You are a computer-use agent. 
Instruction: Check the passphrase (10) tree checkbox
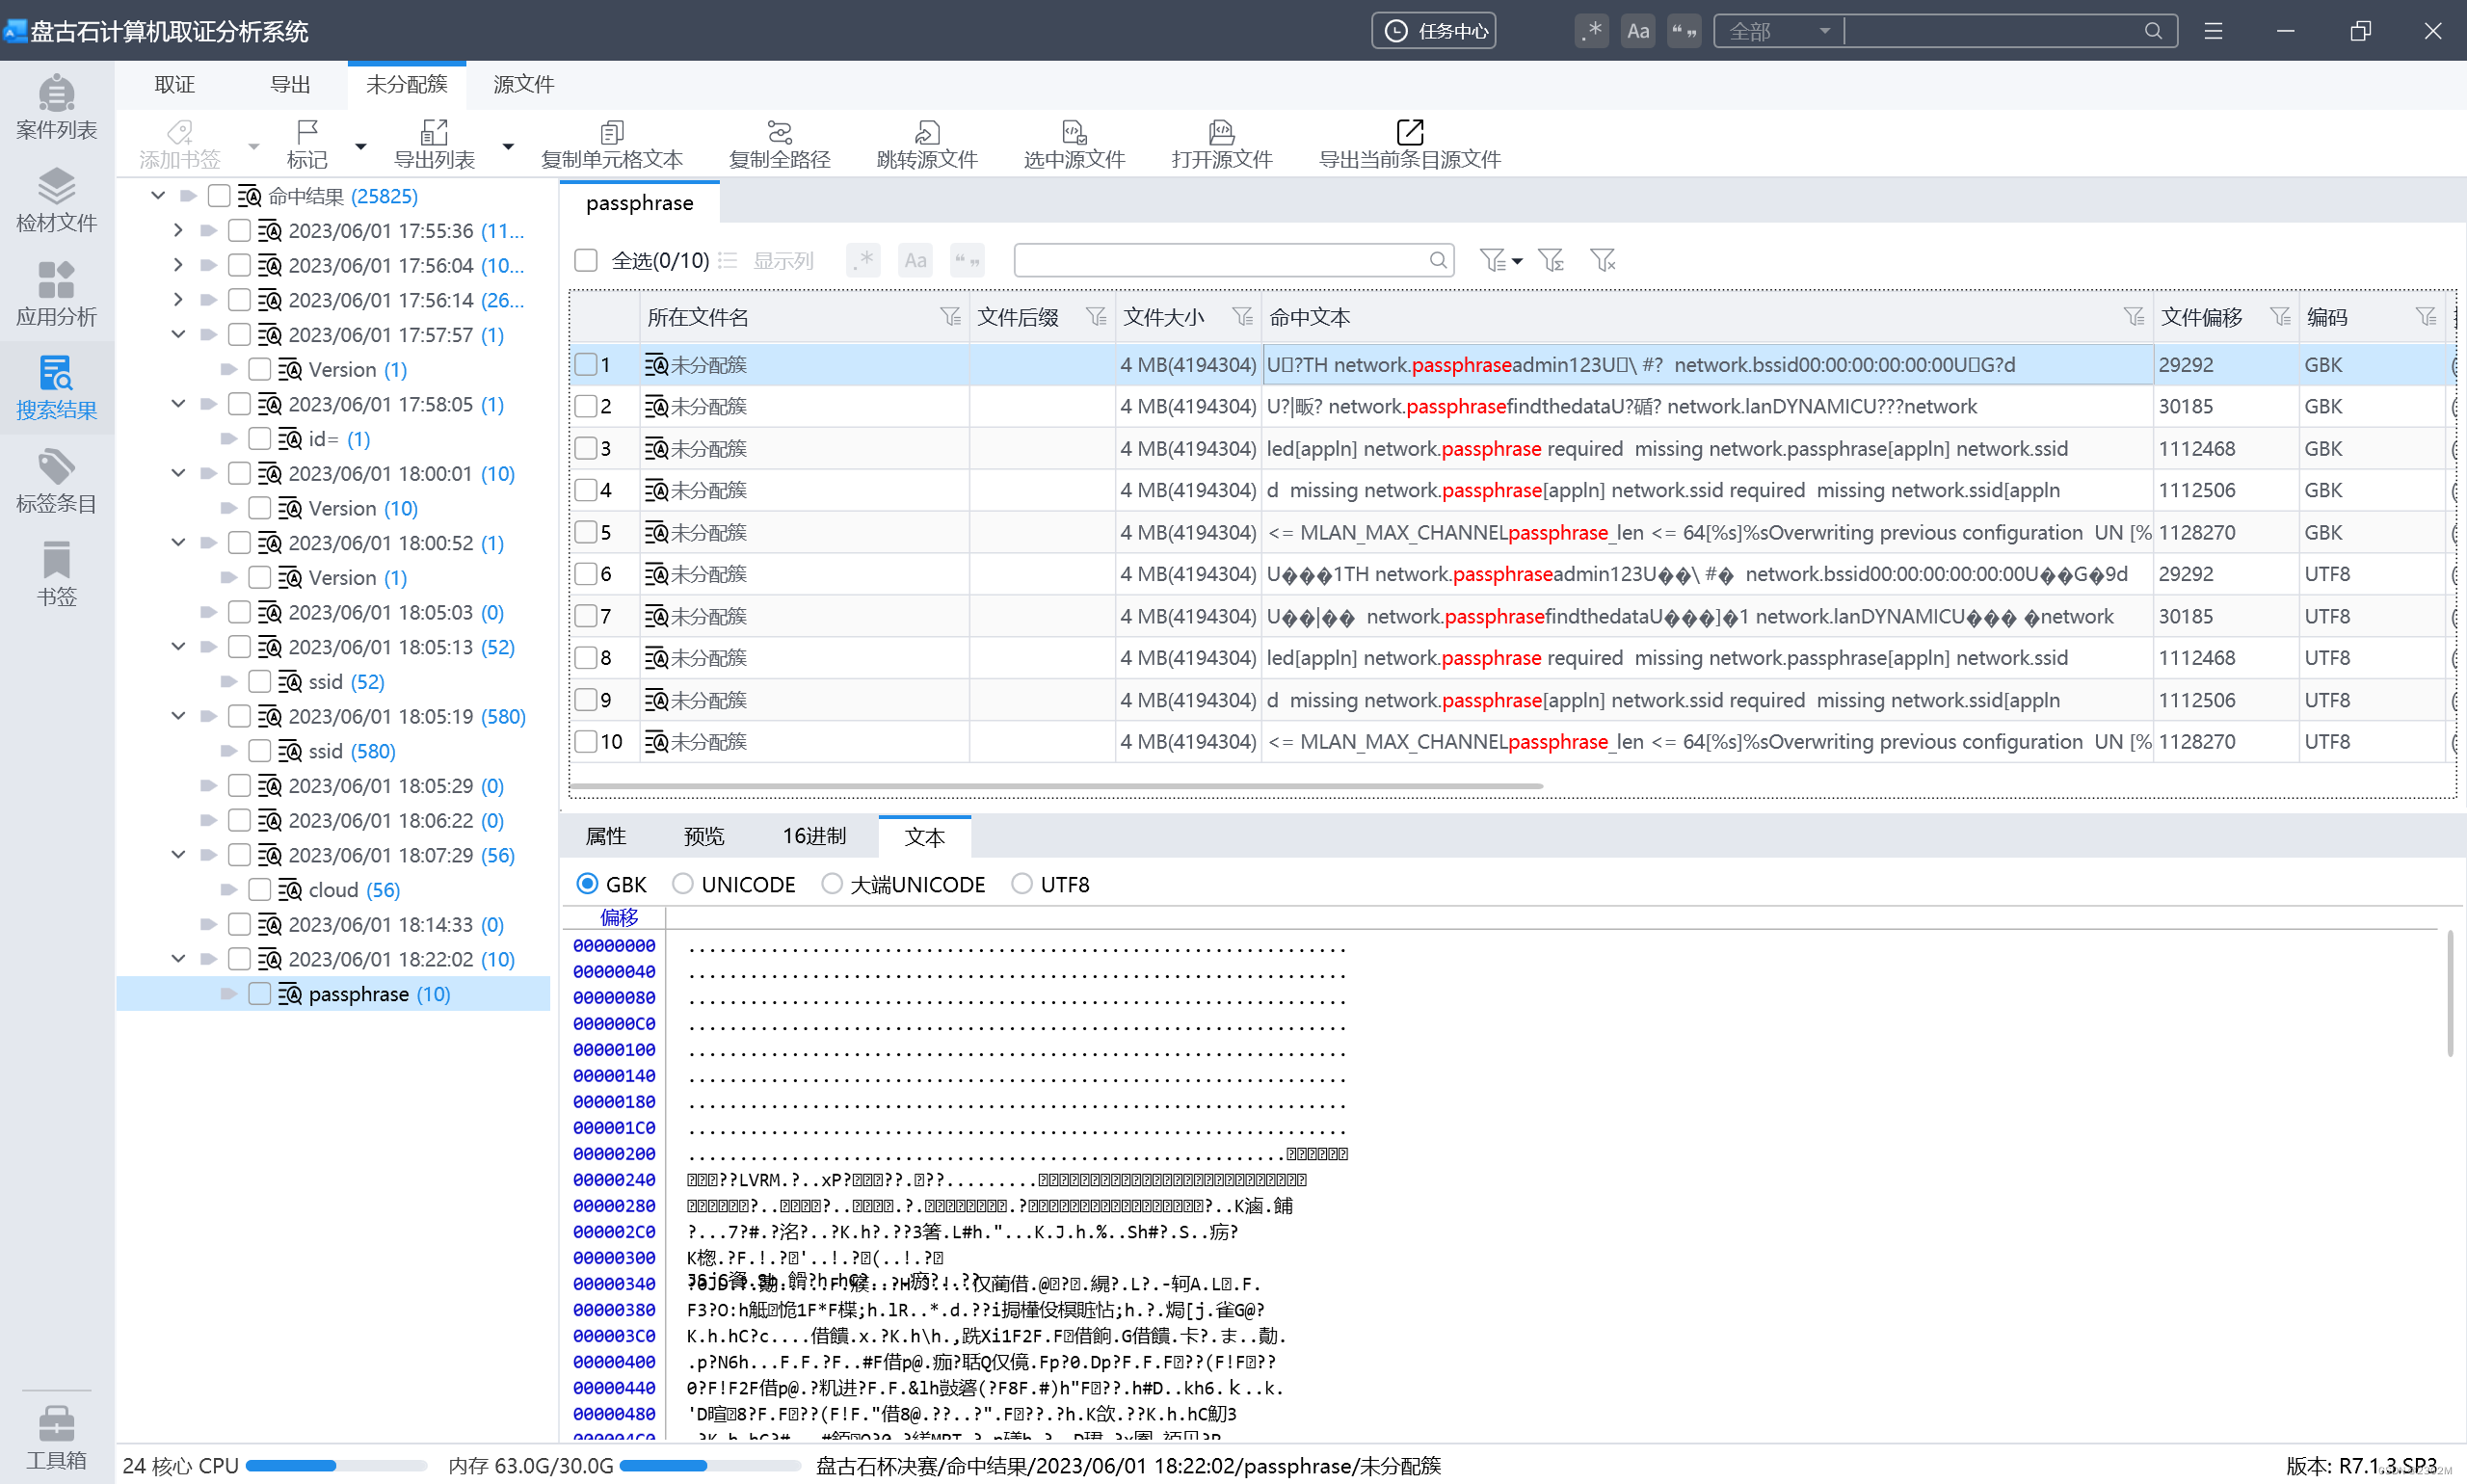(x=259, y=994)
